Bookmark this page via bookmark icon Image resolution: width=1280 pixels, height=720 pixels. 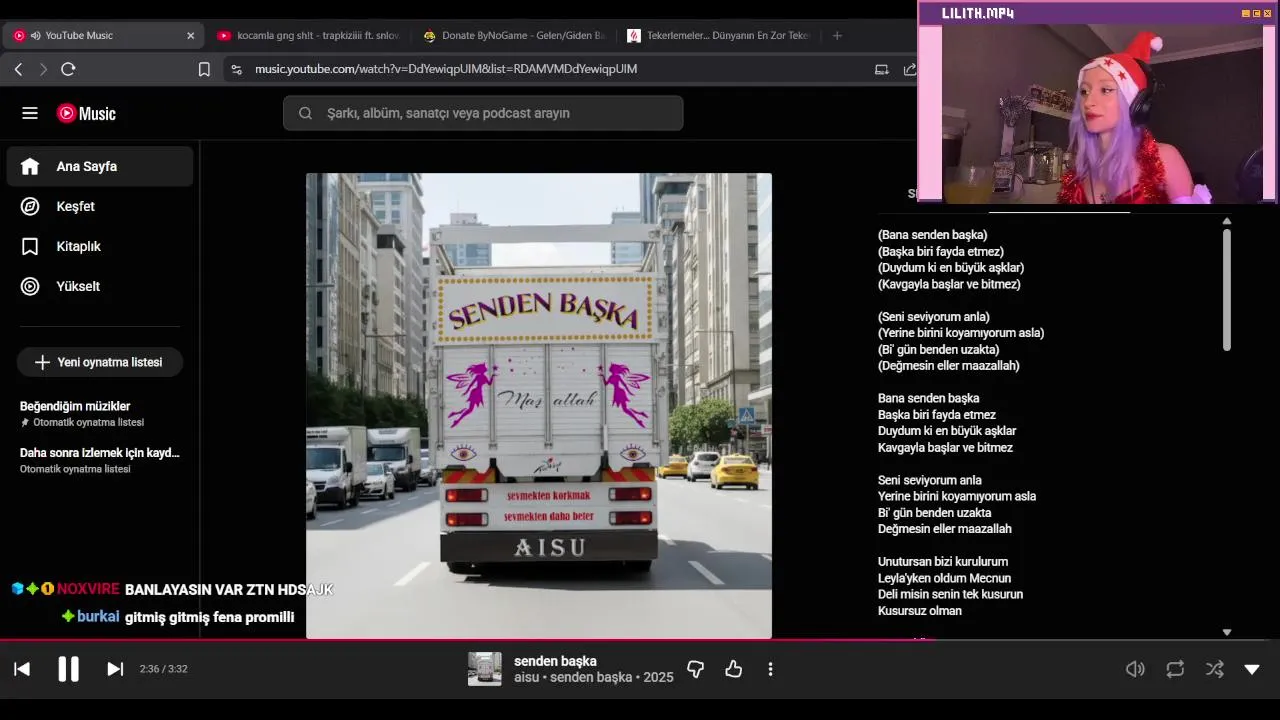pos(204,69)
